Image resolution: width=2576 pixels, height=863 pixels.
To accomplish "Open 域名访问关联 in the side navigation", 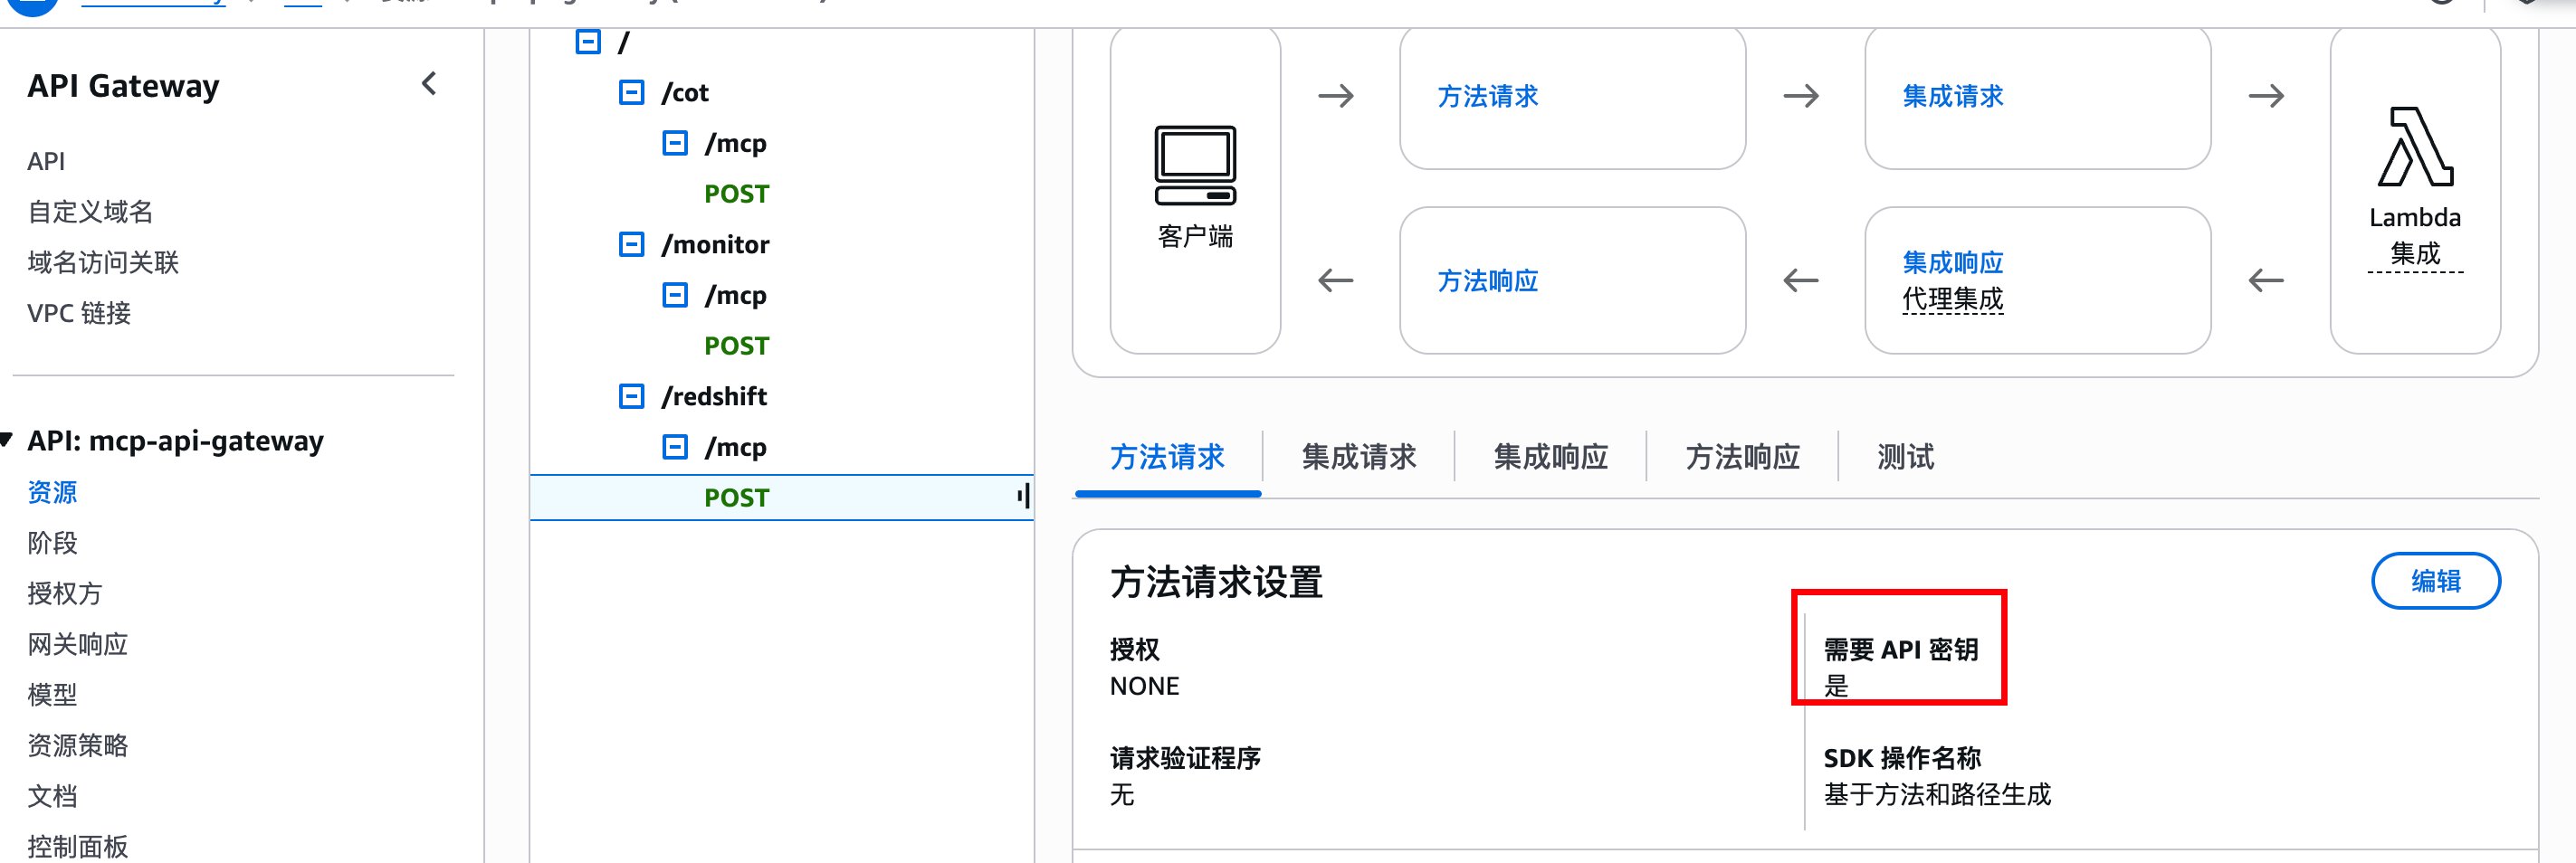I will pos(103,263).
